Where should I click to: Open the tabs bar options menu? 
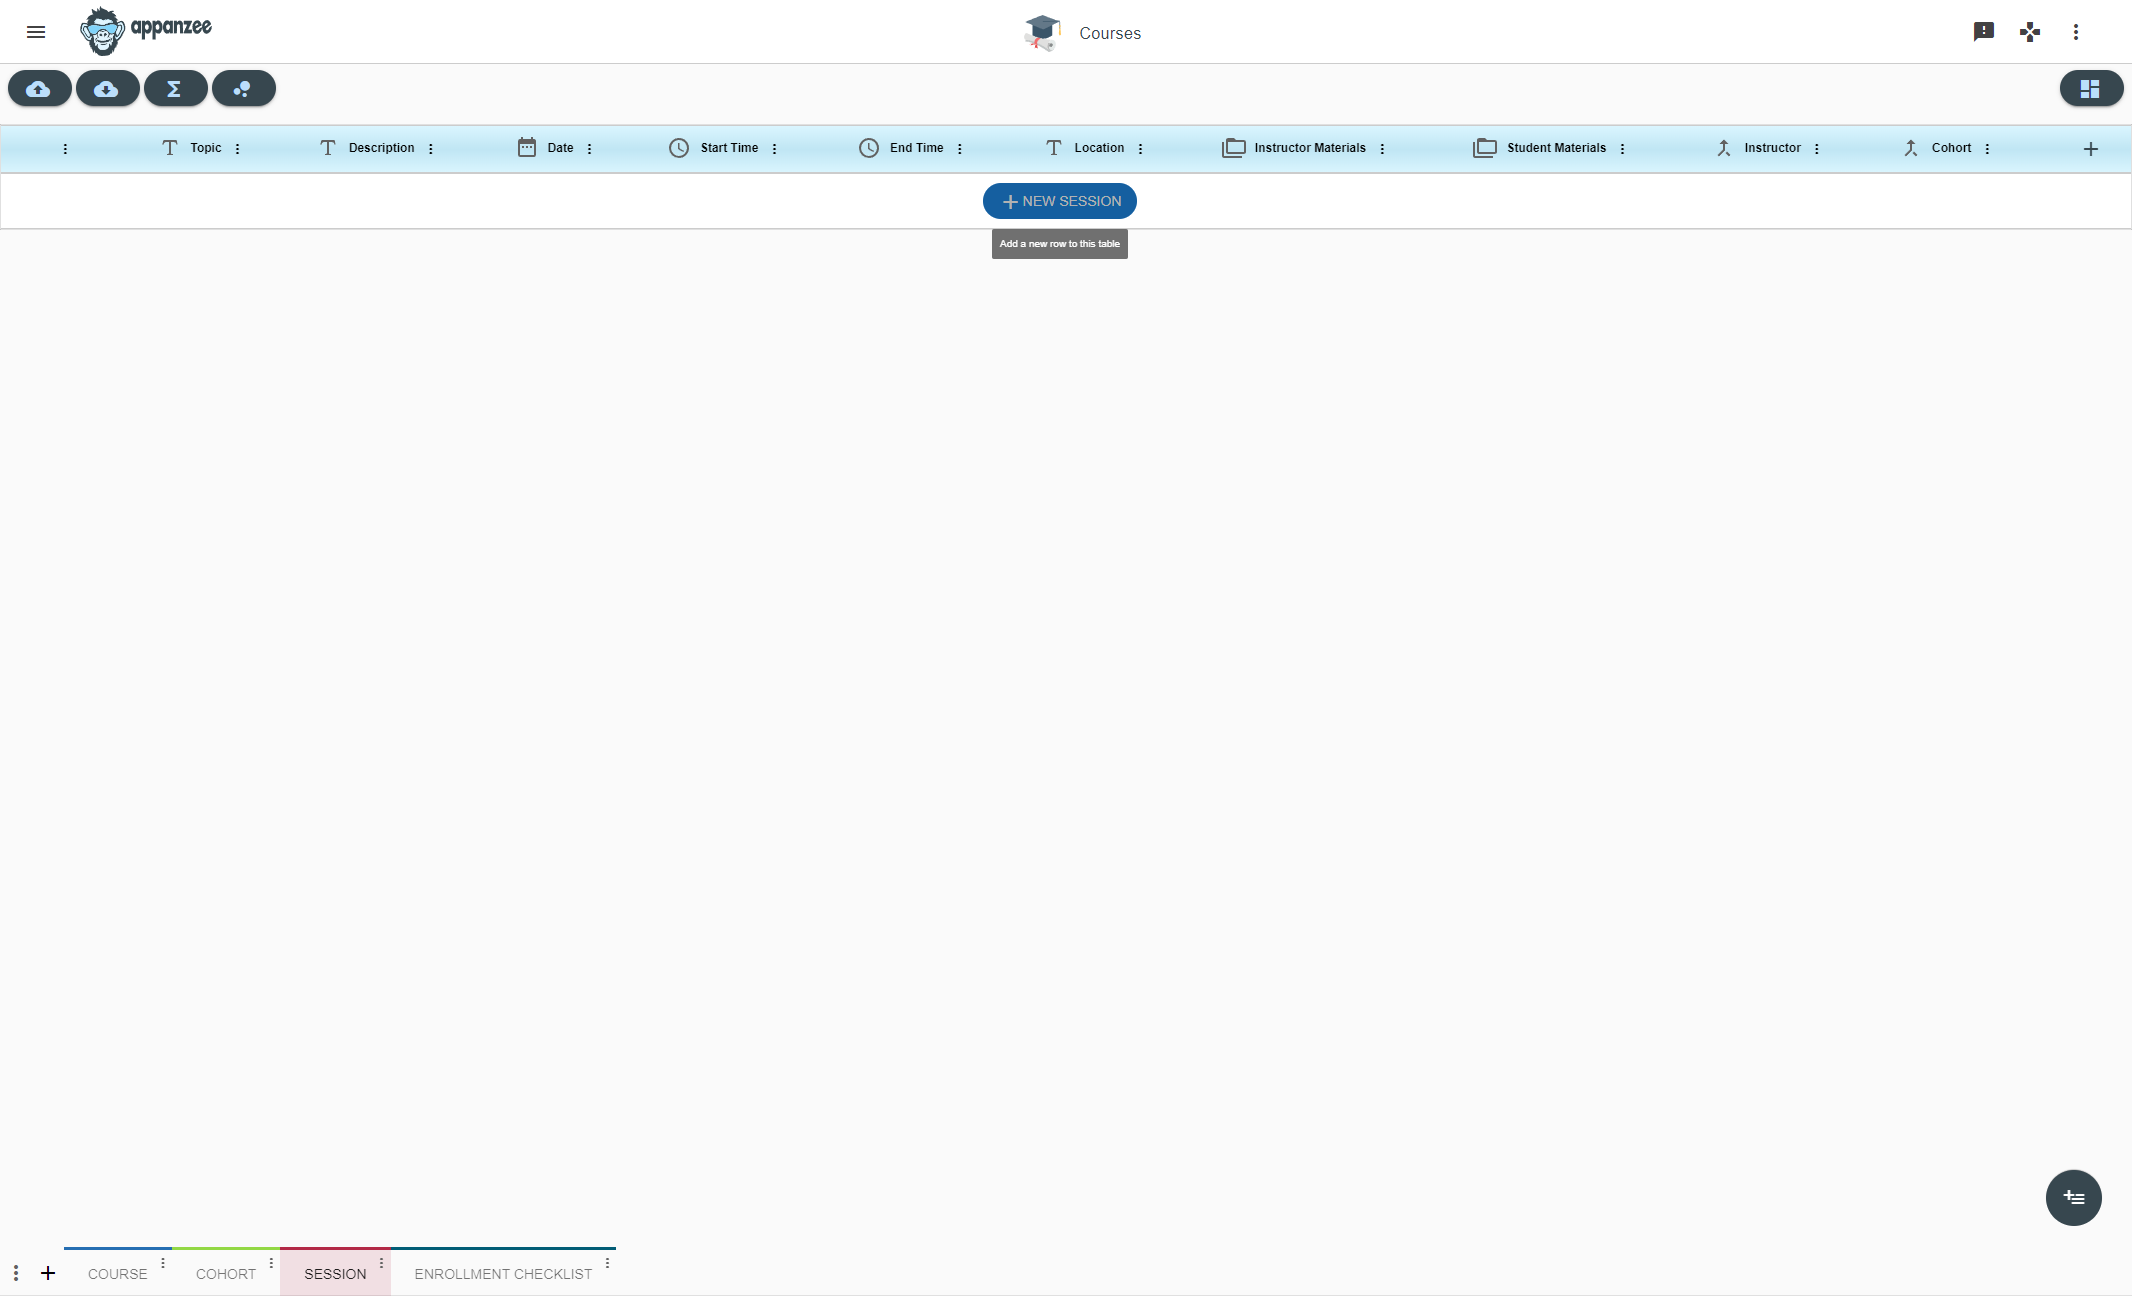tap(16, 1273)
